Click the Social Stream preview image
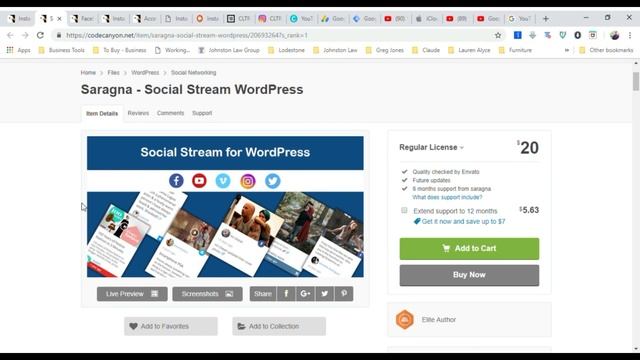The image size is (640, 360). (225, 207)
